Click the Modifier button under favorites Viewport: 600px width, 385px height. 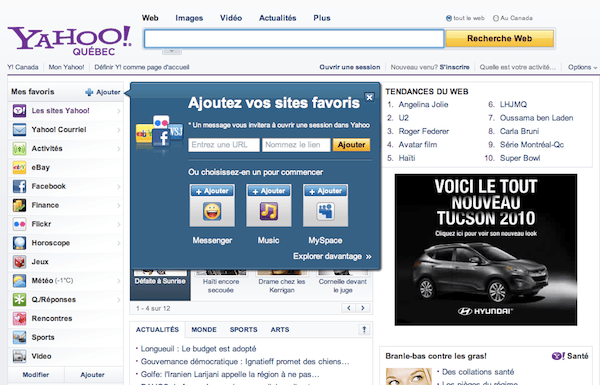36,375
